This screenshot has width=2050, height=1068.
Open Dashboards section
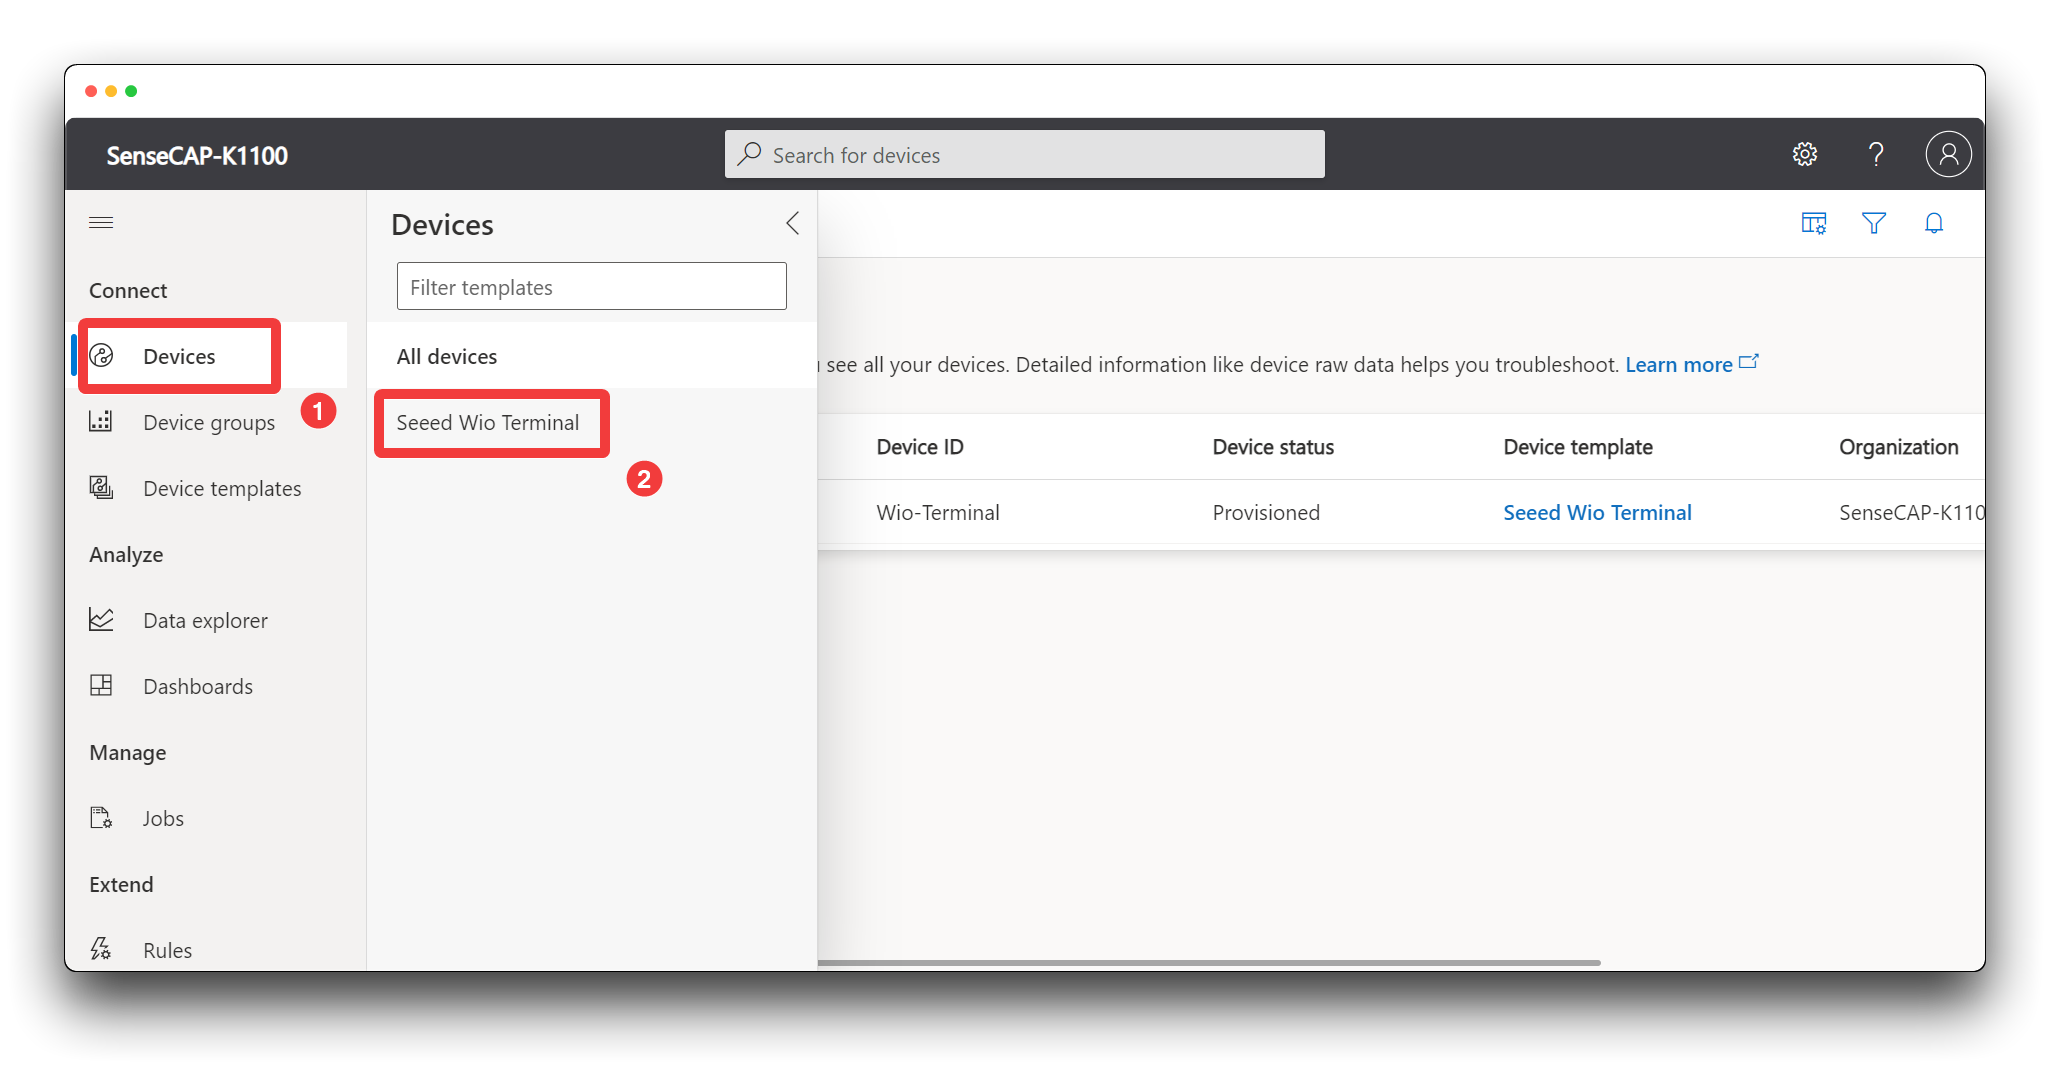click(x=198, y=686)
